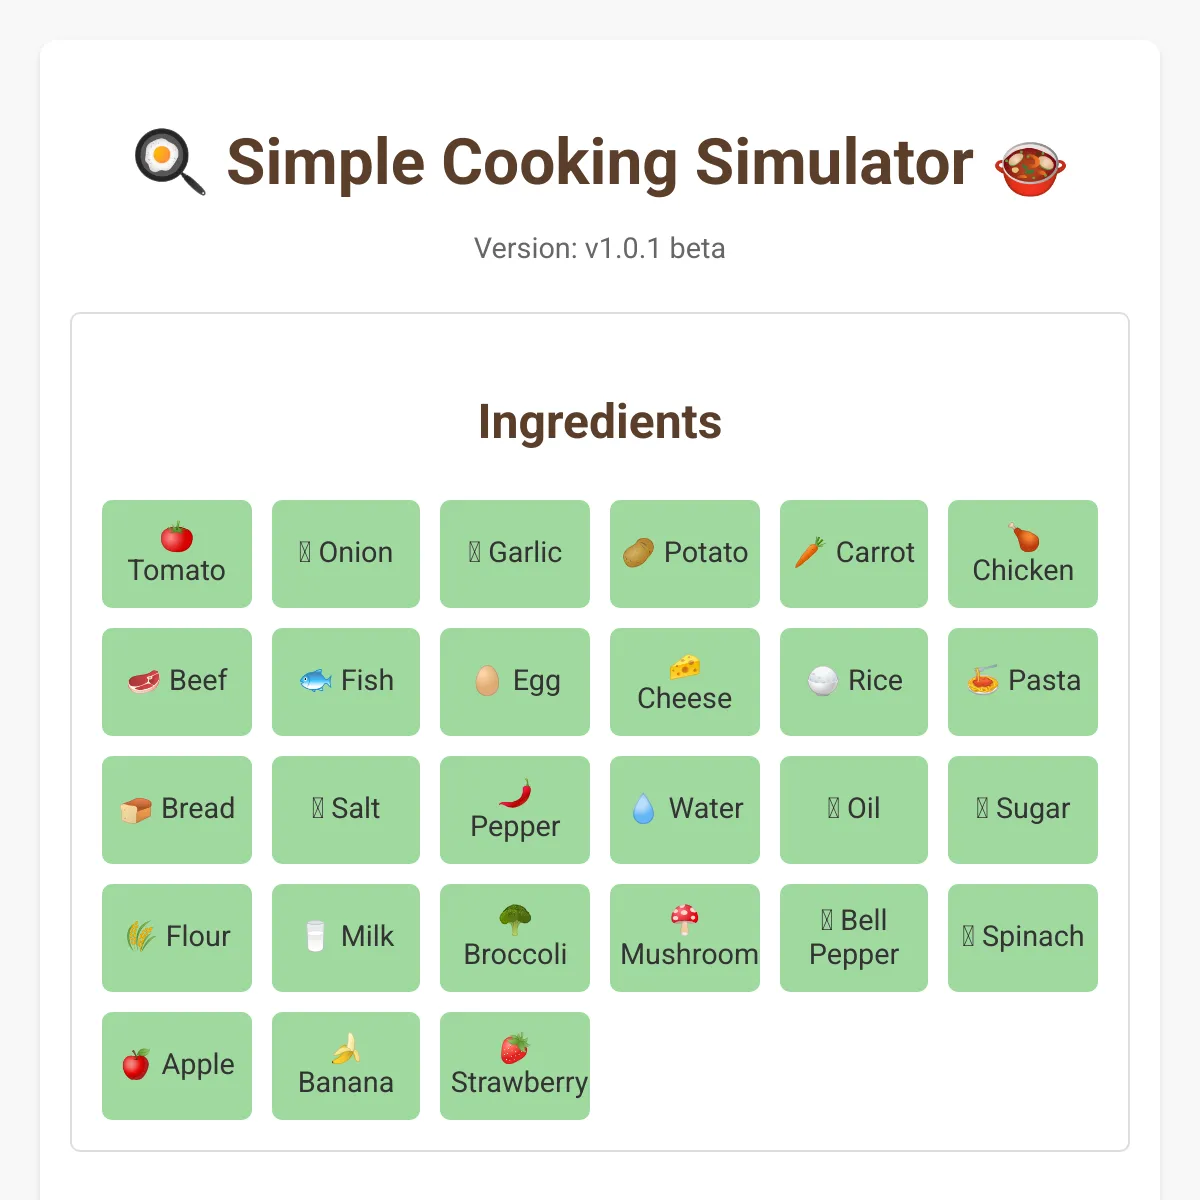Choose the Bell Pepper button
This screenshot has height=1200, width=1200.
854,938
